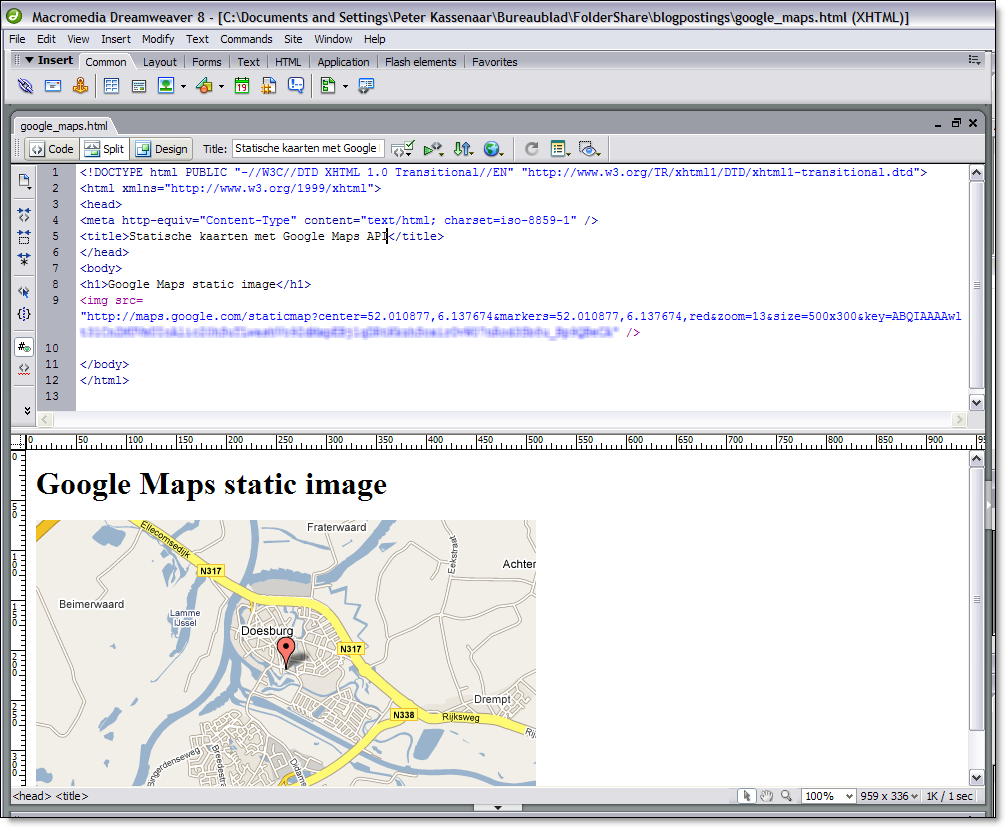Select the <title> tag in the tag selector

point(72,796)
